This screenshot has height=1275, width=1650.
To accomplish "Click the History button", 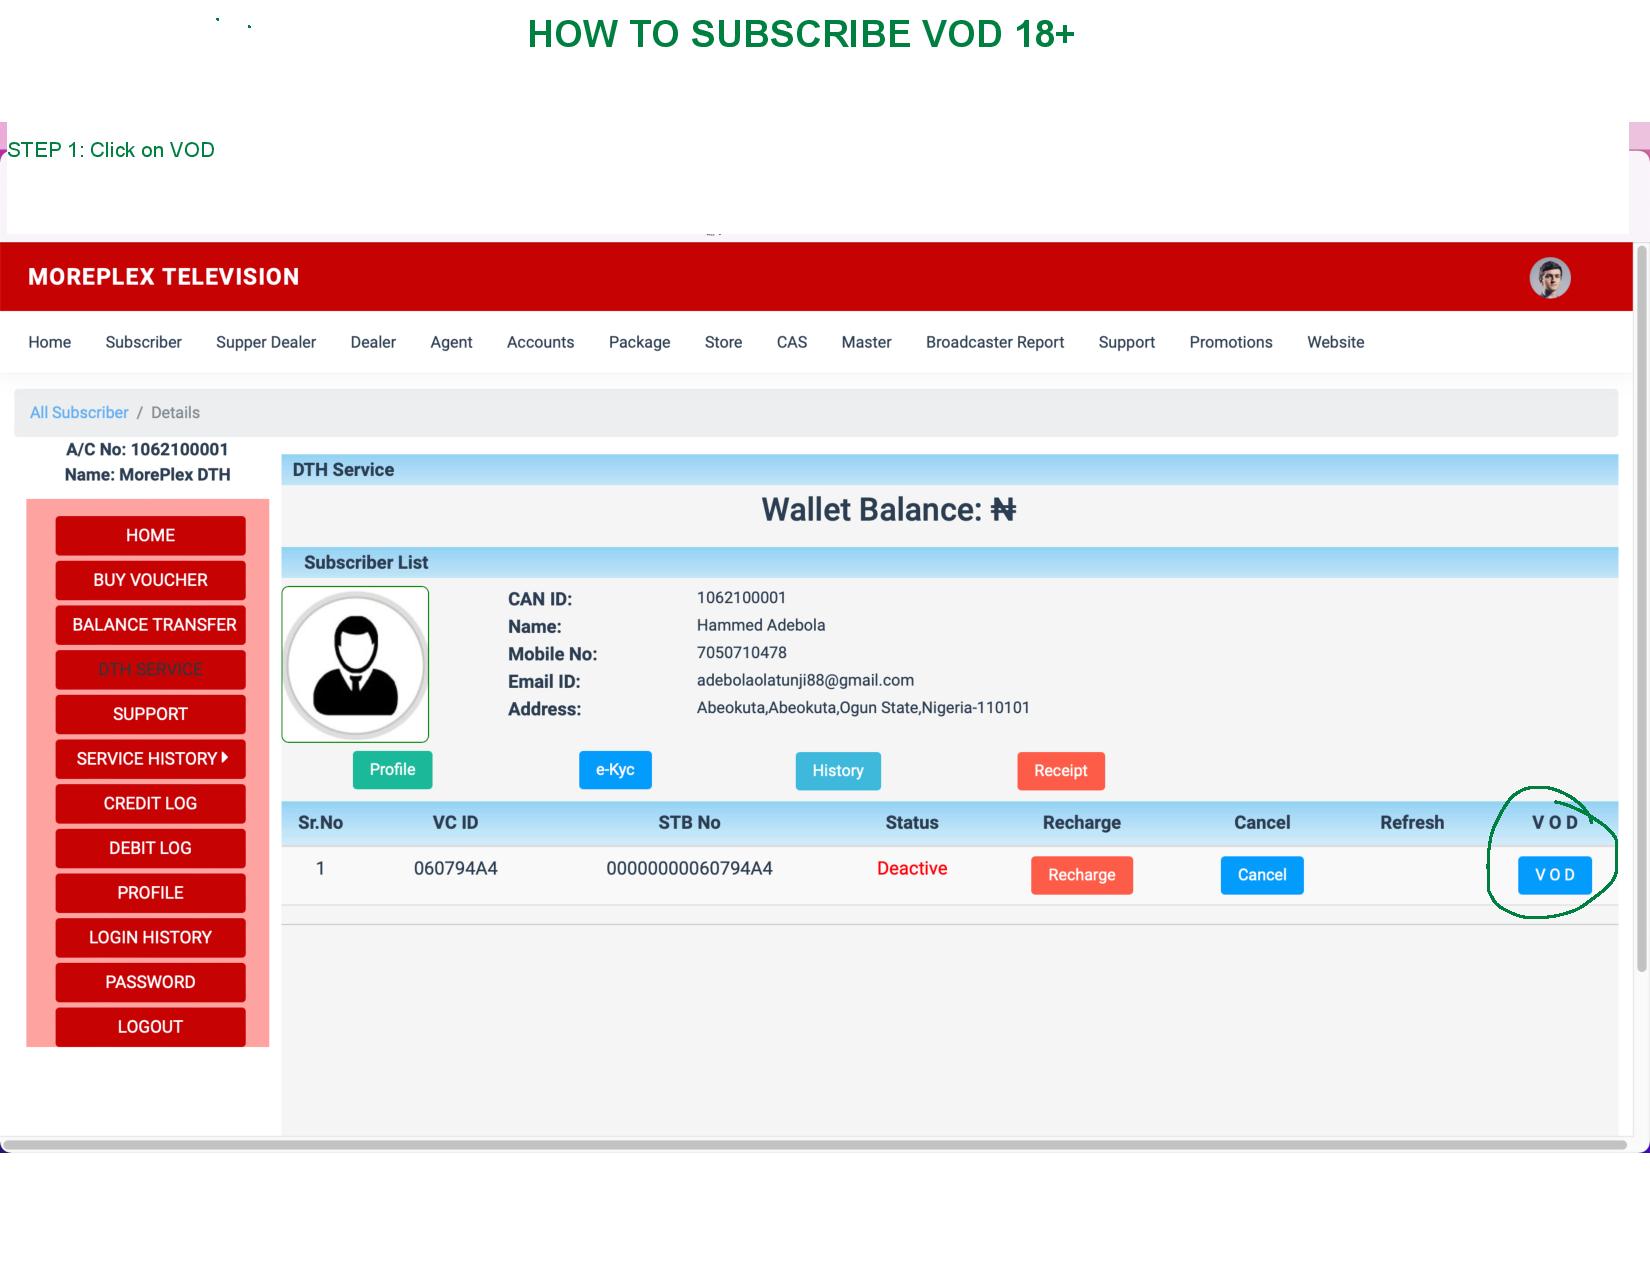I will point(838,771).
